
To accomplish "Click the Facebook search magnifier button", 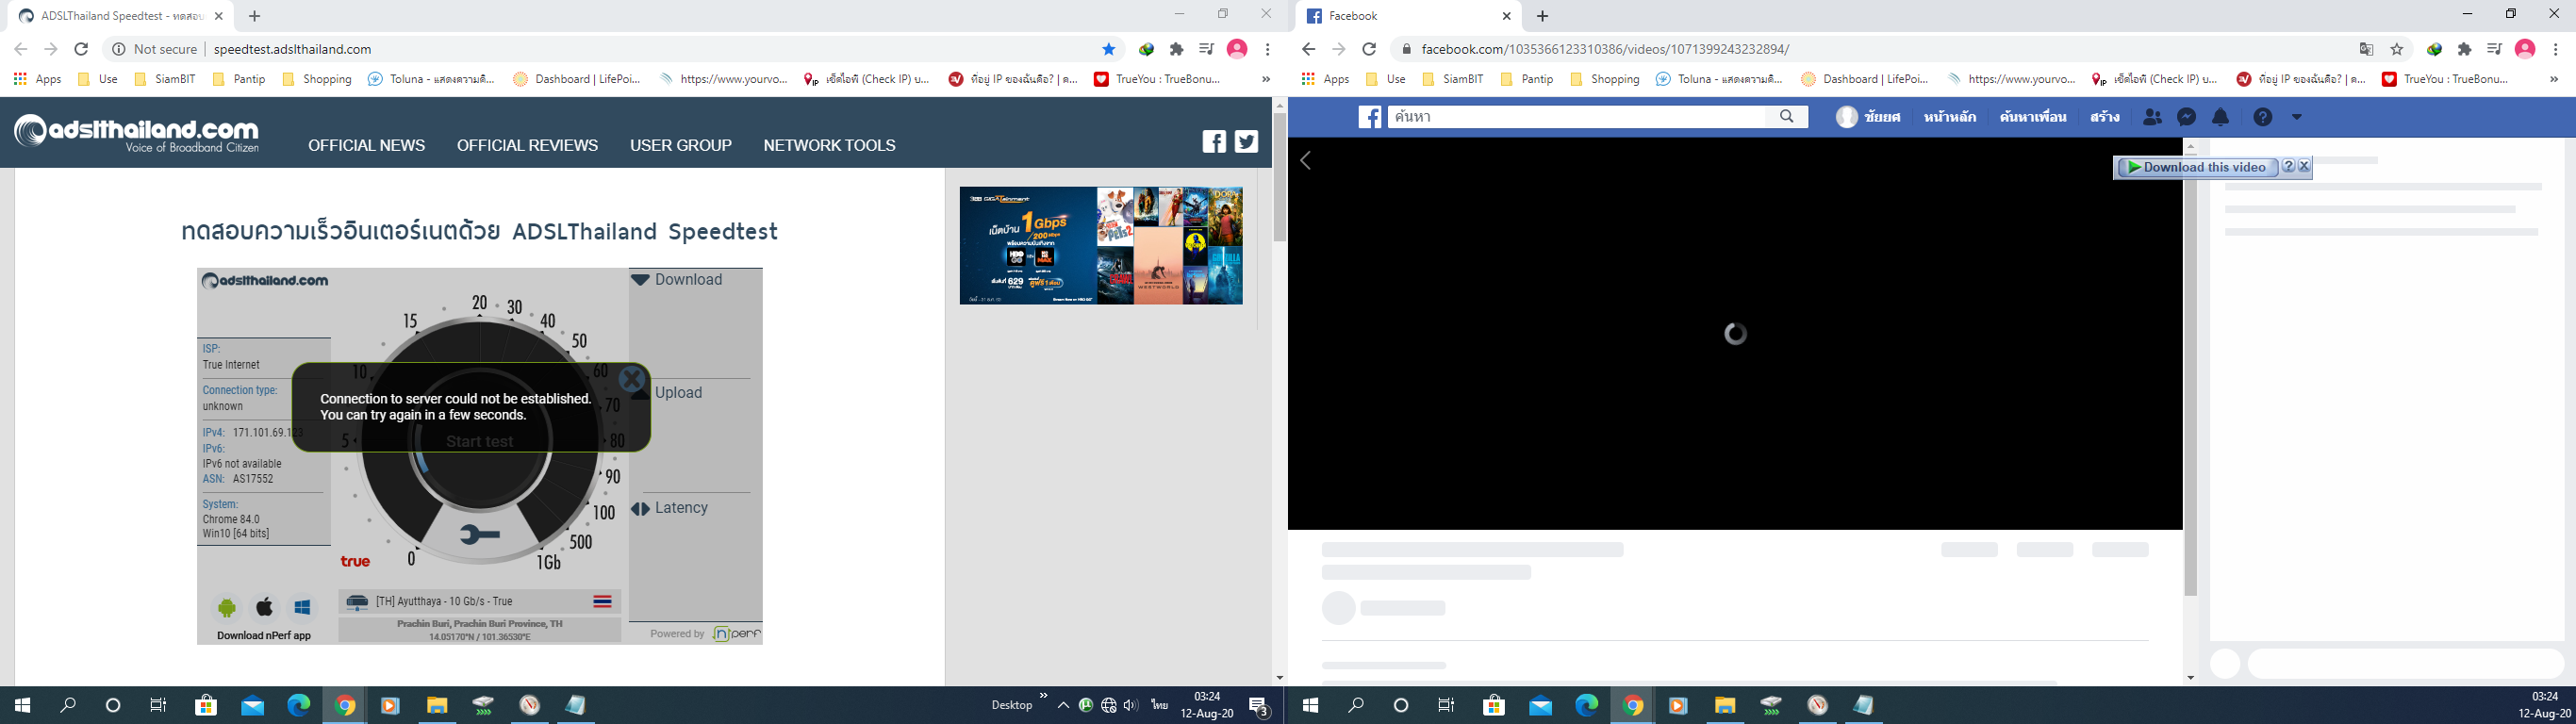I will click(1787, 117).
